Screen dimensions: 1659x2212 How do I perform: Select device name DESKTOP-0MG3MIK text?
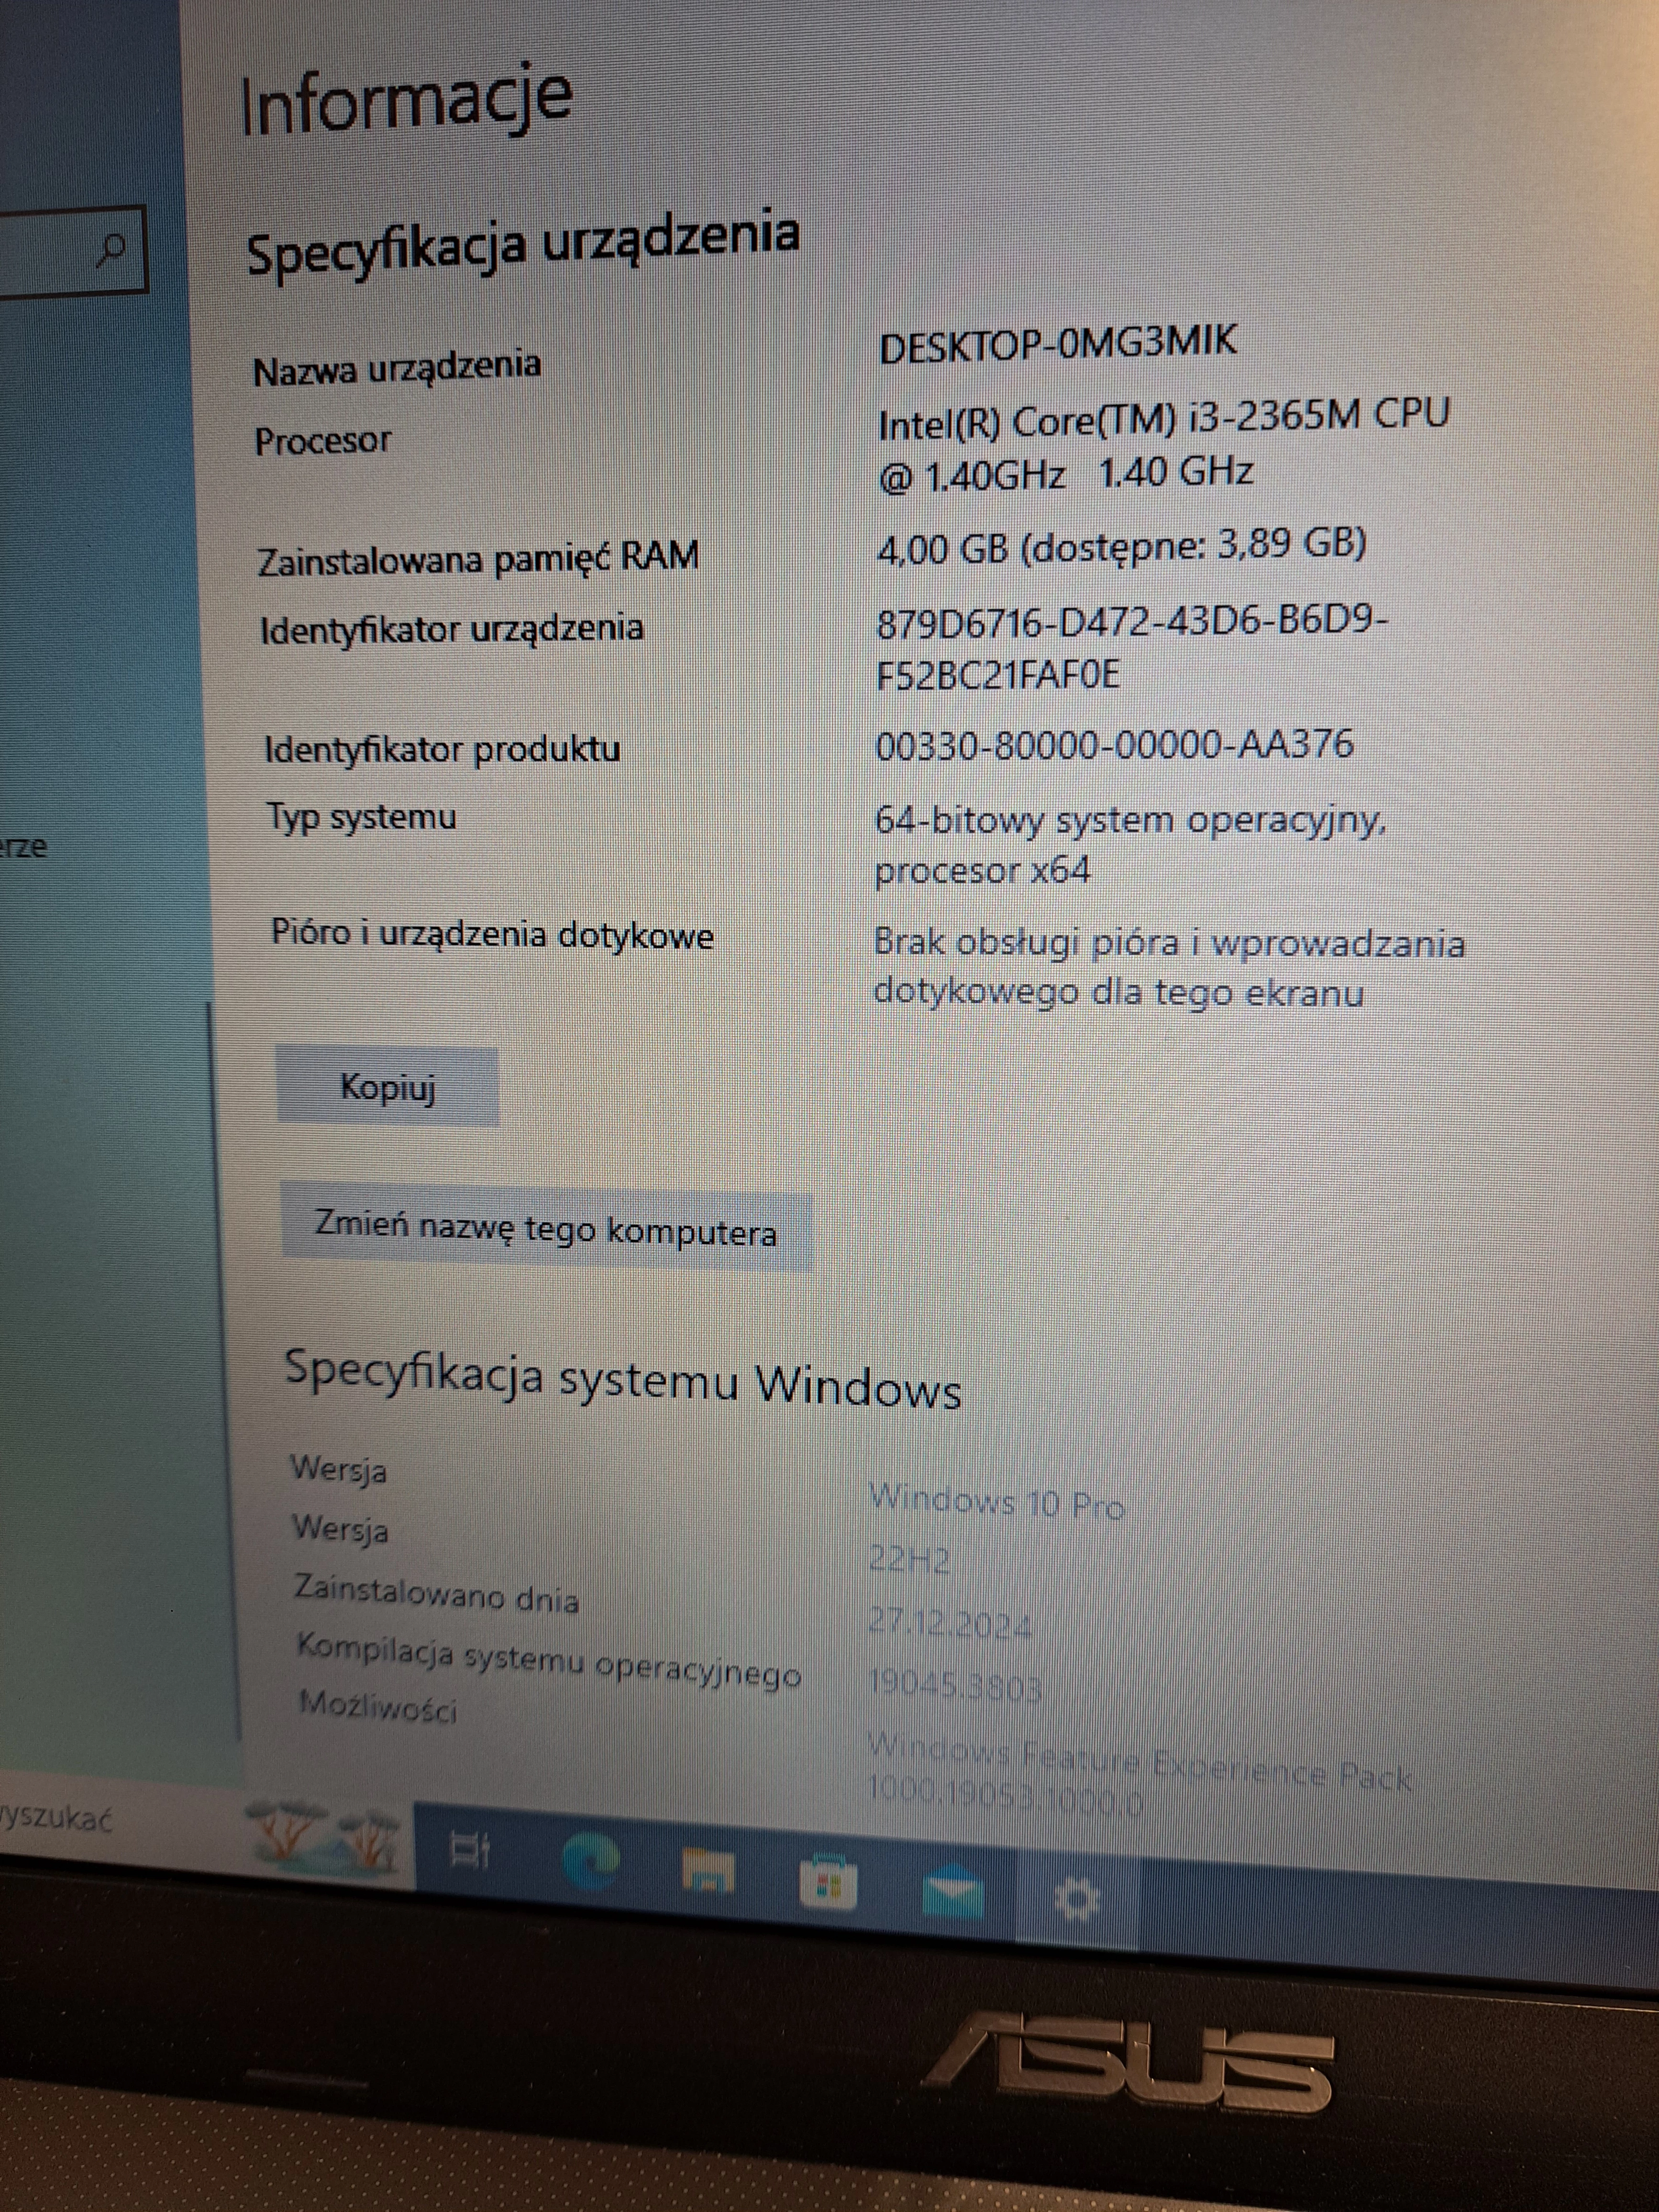pos(1058,343)
